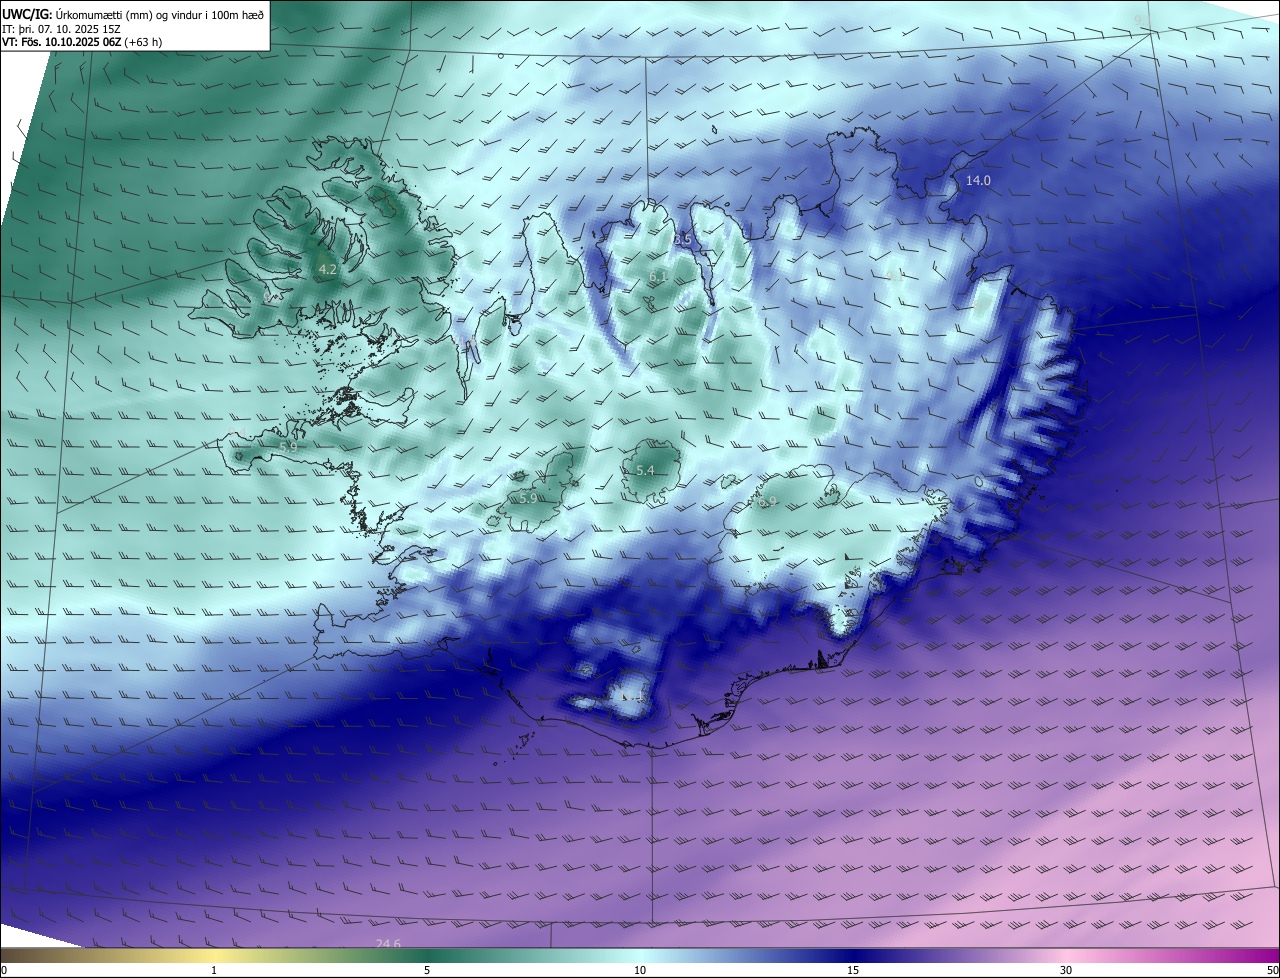Click the title 'Úrkomumætti (mm) og vindur í 100m hæð'

pyautogui.click(x=159, y=14)
